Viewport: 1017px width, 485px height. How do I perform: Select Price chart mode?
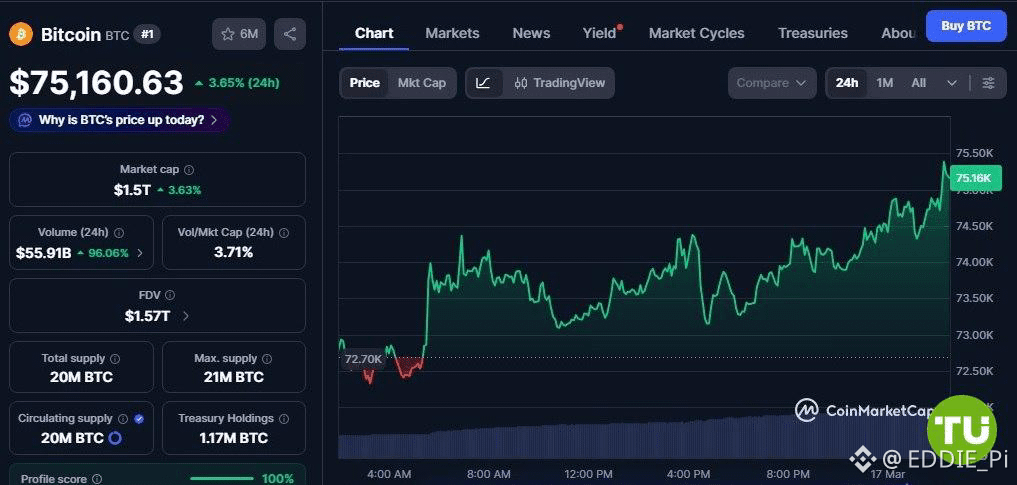365,83
